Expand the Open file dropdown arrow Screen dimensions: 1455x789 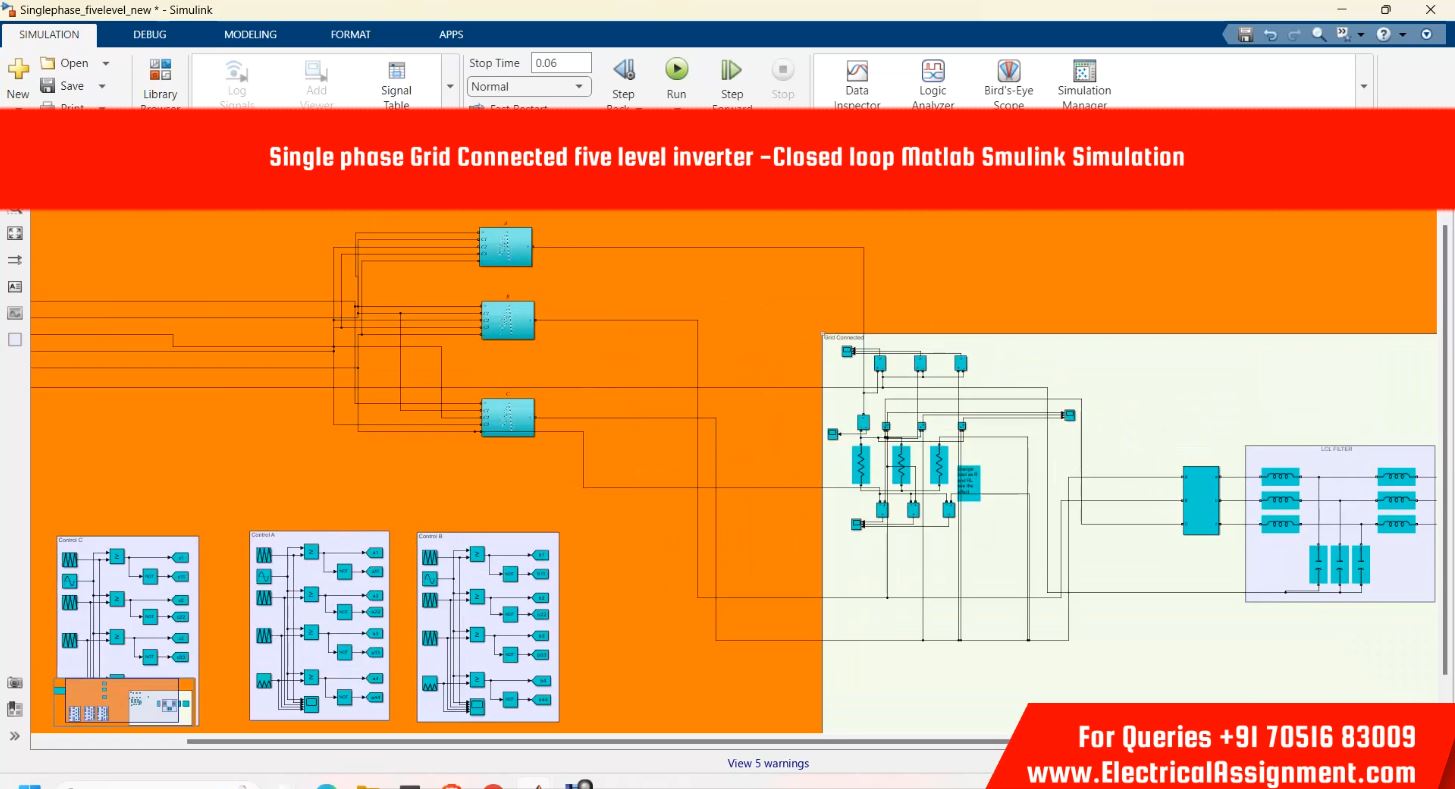point(106,63)
